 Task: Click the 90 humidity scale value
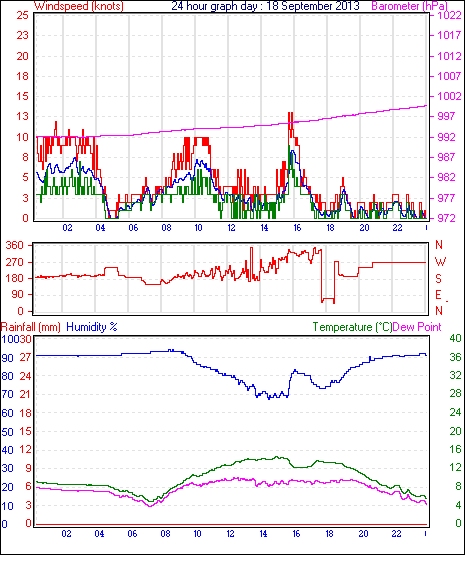pos(7,358)
